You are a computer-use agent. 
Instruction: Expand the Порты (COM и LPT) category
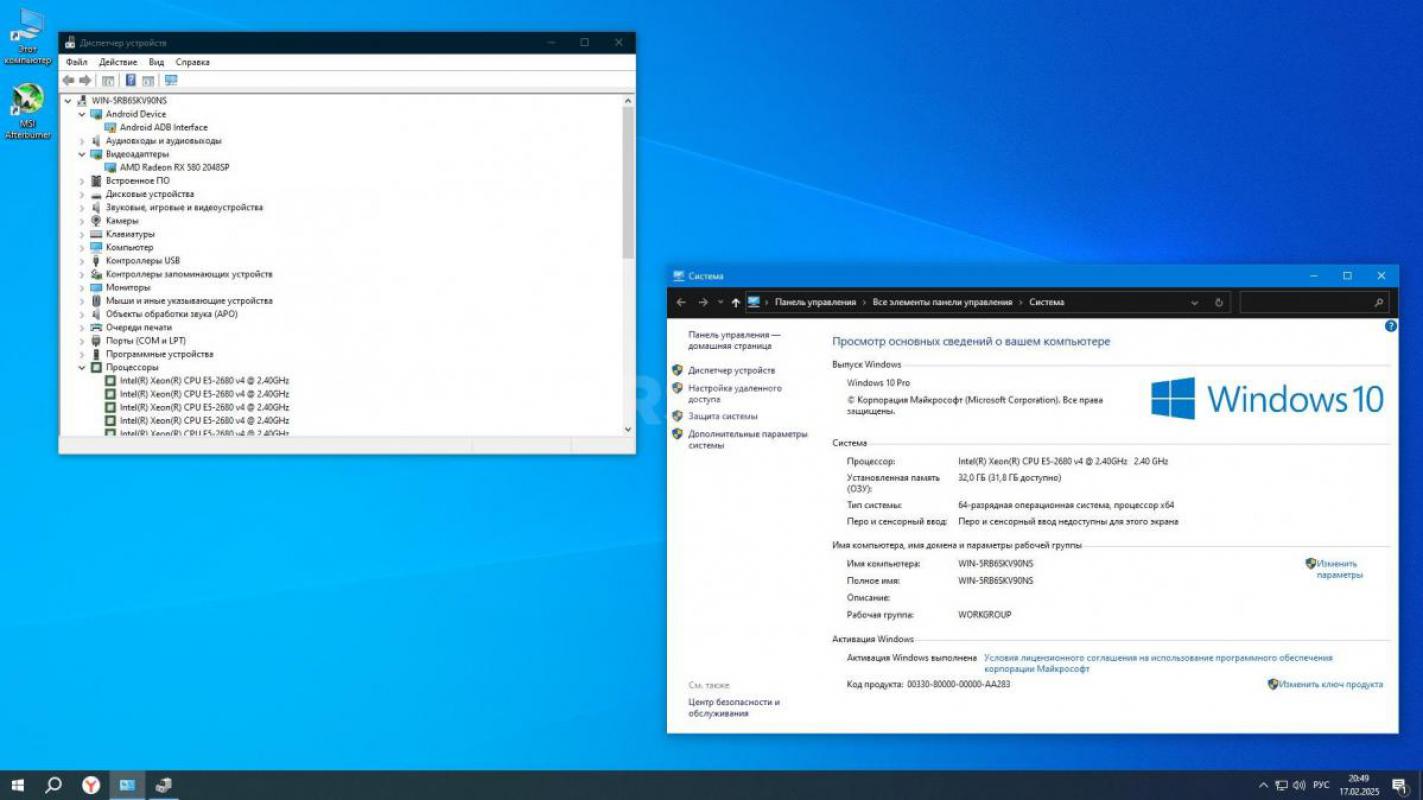coord(82,341)
